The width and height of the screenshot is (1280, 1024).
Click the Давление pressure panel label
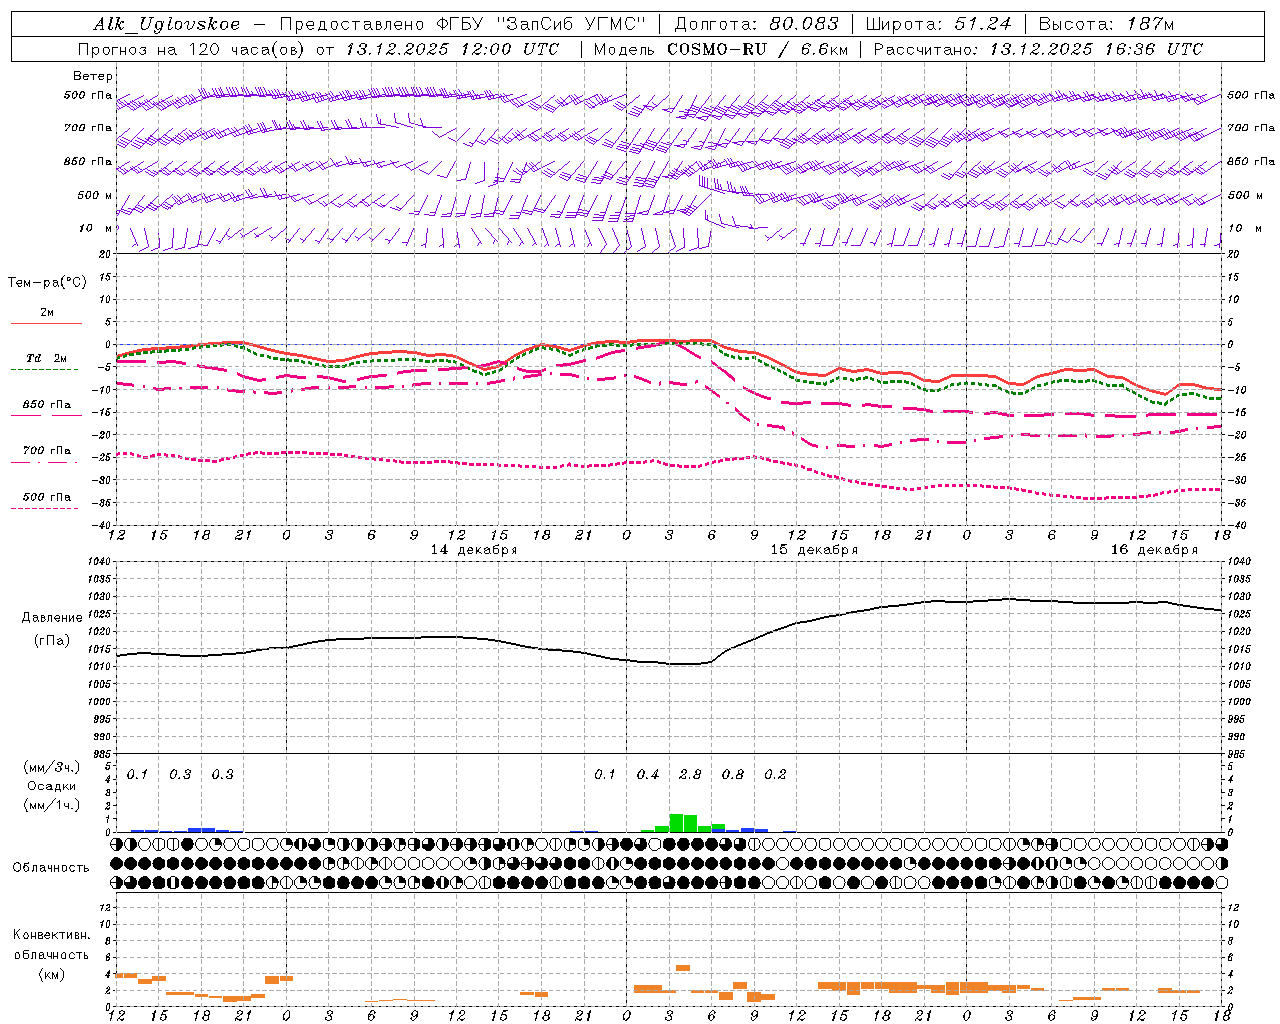52,618
